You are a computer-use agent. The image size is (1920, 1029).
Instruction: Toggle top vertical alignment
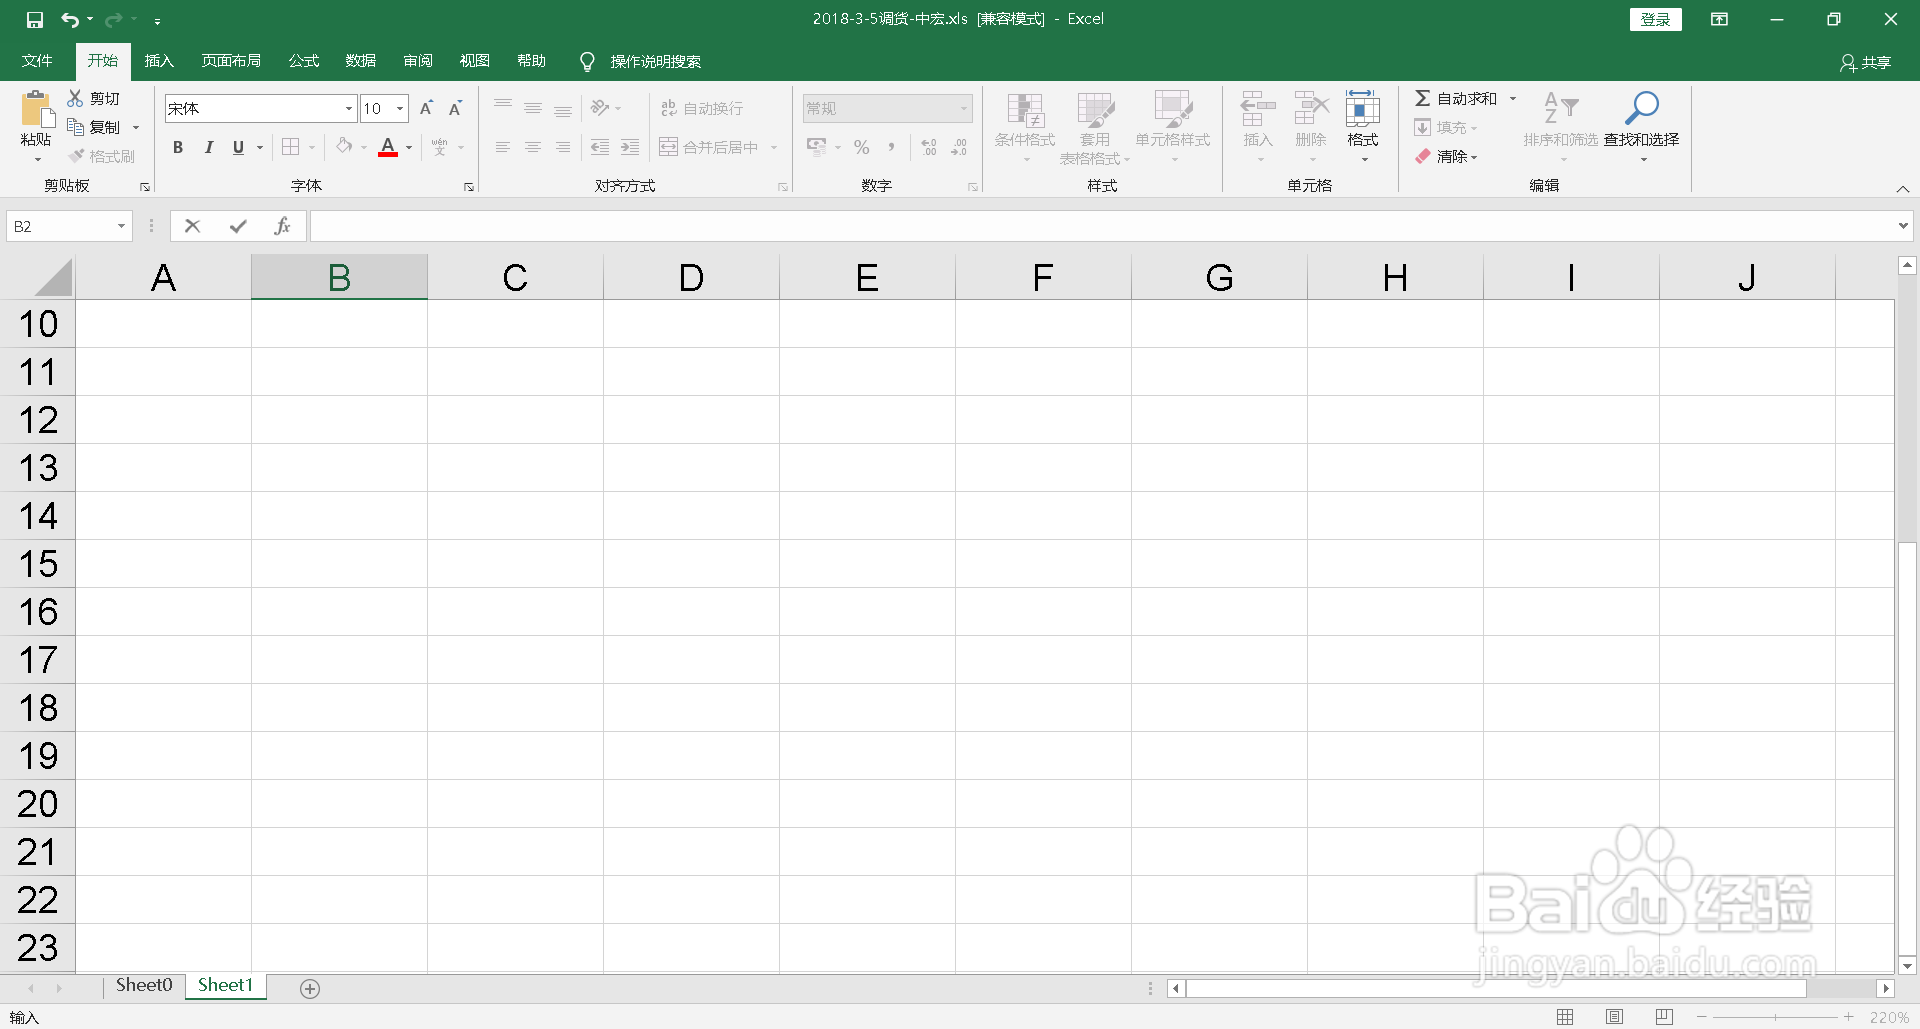tap(503, 108)
